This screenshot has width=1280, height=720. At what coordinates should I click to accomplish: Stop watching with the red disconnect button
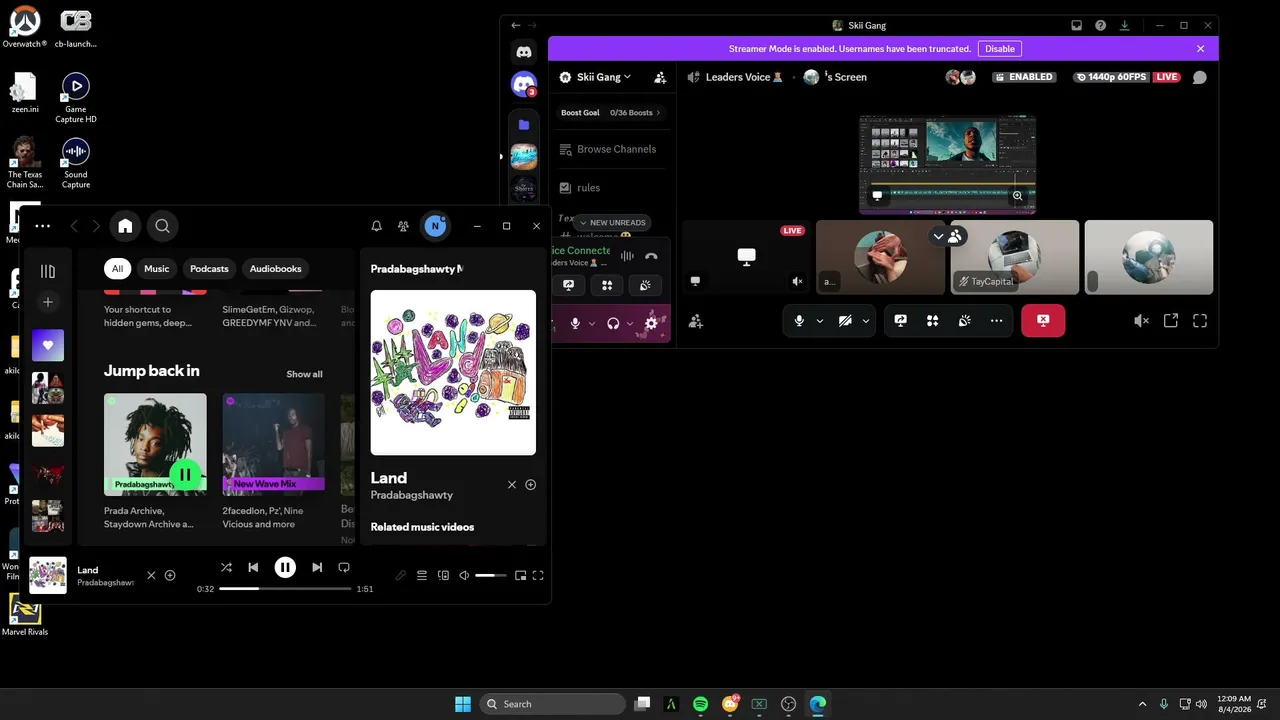point(1043,321)
